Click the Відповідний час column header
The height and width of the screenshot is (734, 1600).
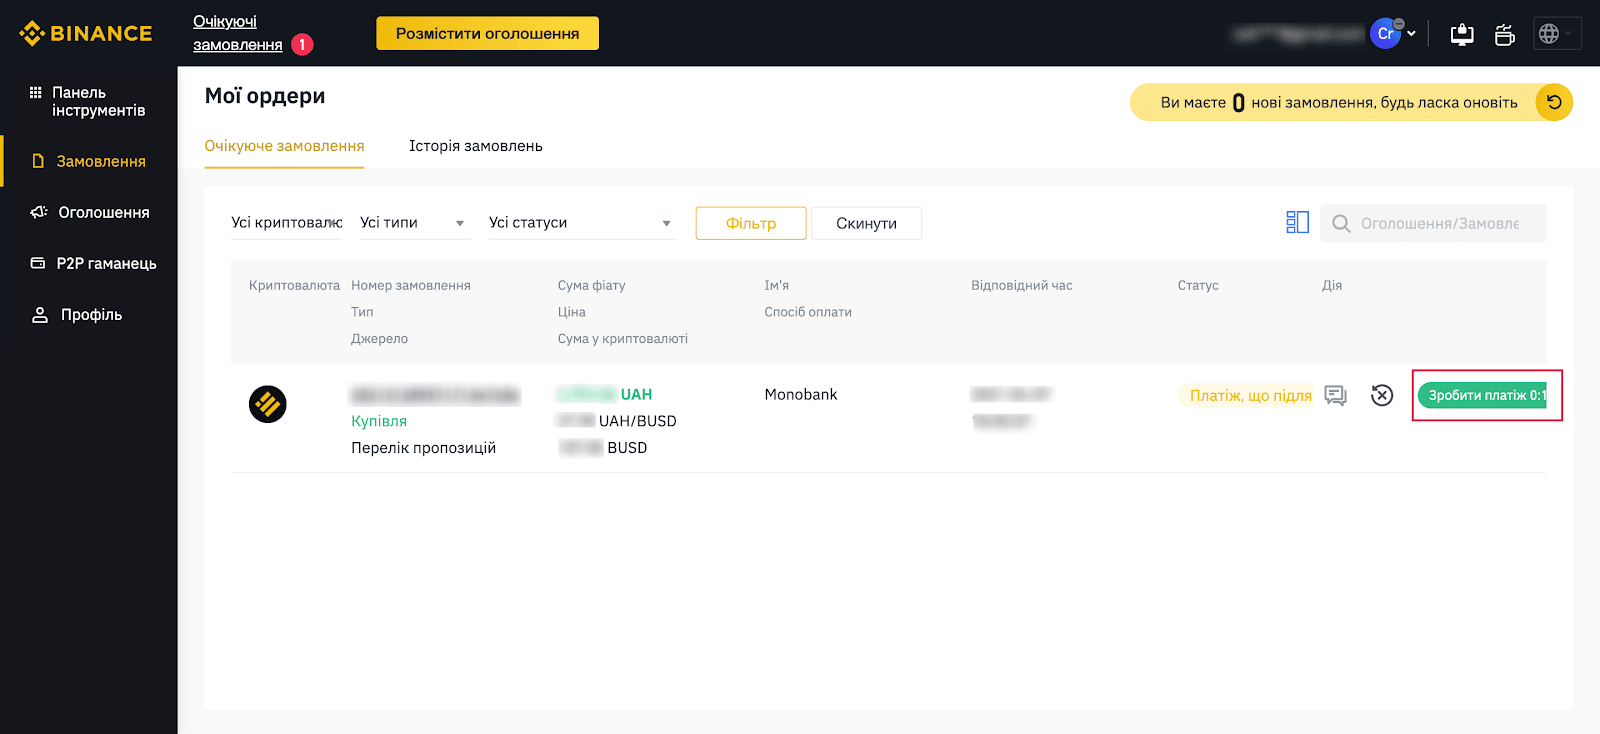(1021, 285)
